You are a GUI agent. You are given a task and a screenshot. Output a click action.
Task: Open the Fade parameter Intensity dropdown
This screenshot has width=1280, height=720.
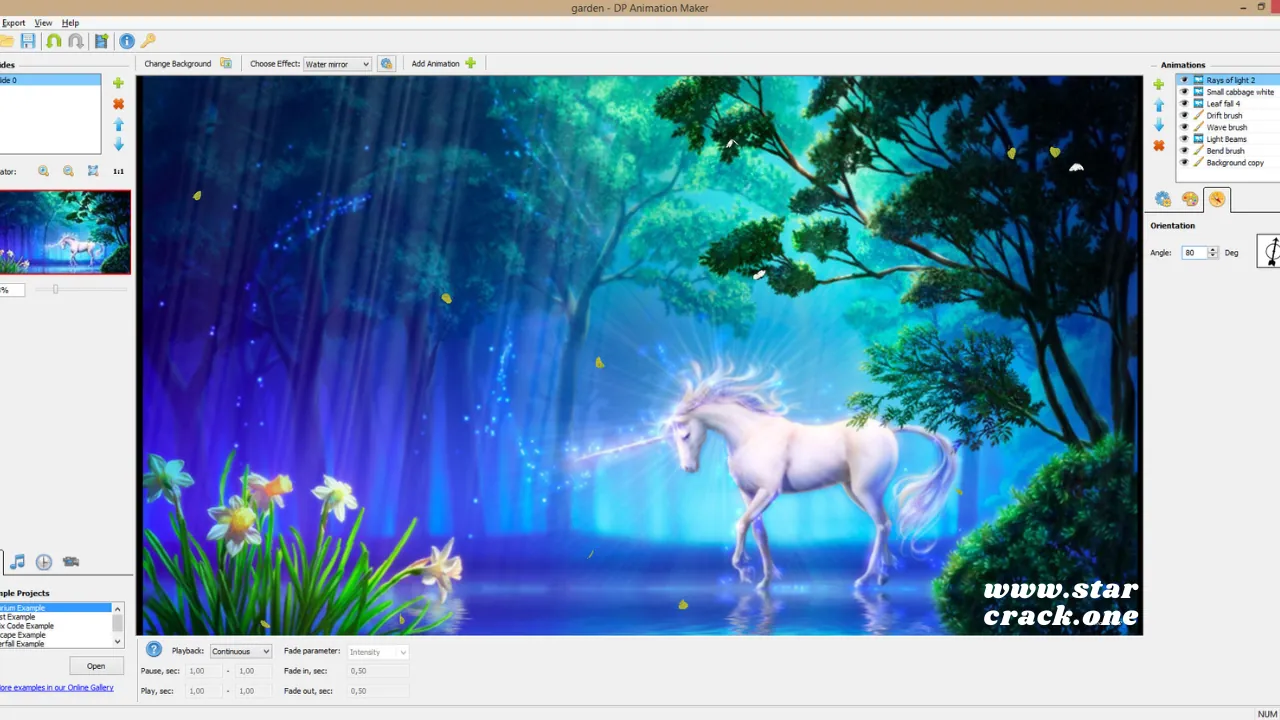tap(378, 652)
